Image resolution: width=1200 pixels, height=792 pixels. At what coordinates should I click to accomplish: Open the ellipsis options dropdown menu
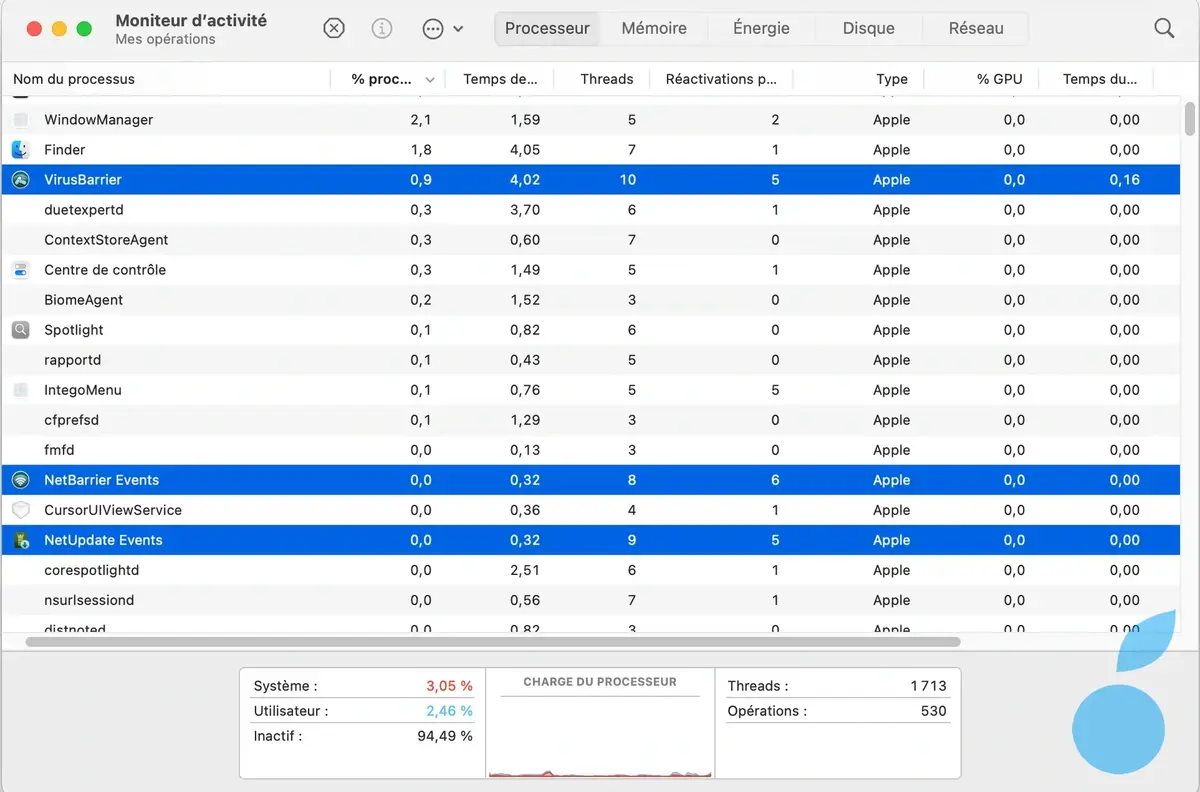[442, 29]
